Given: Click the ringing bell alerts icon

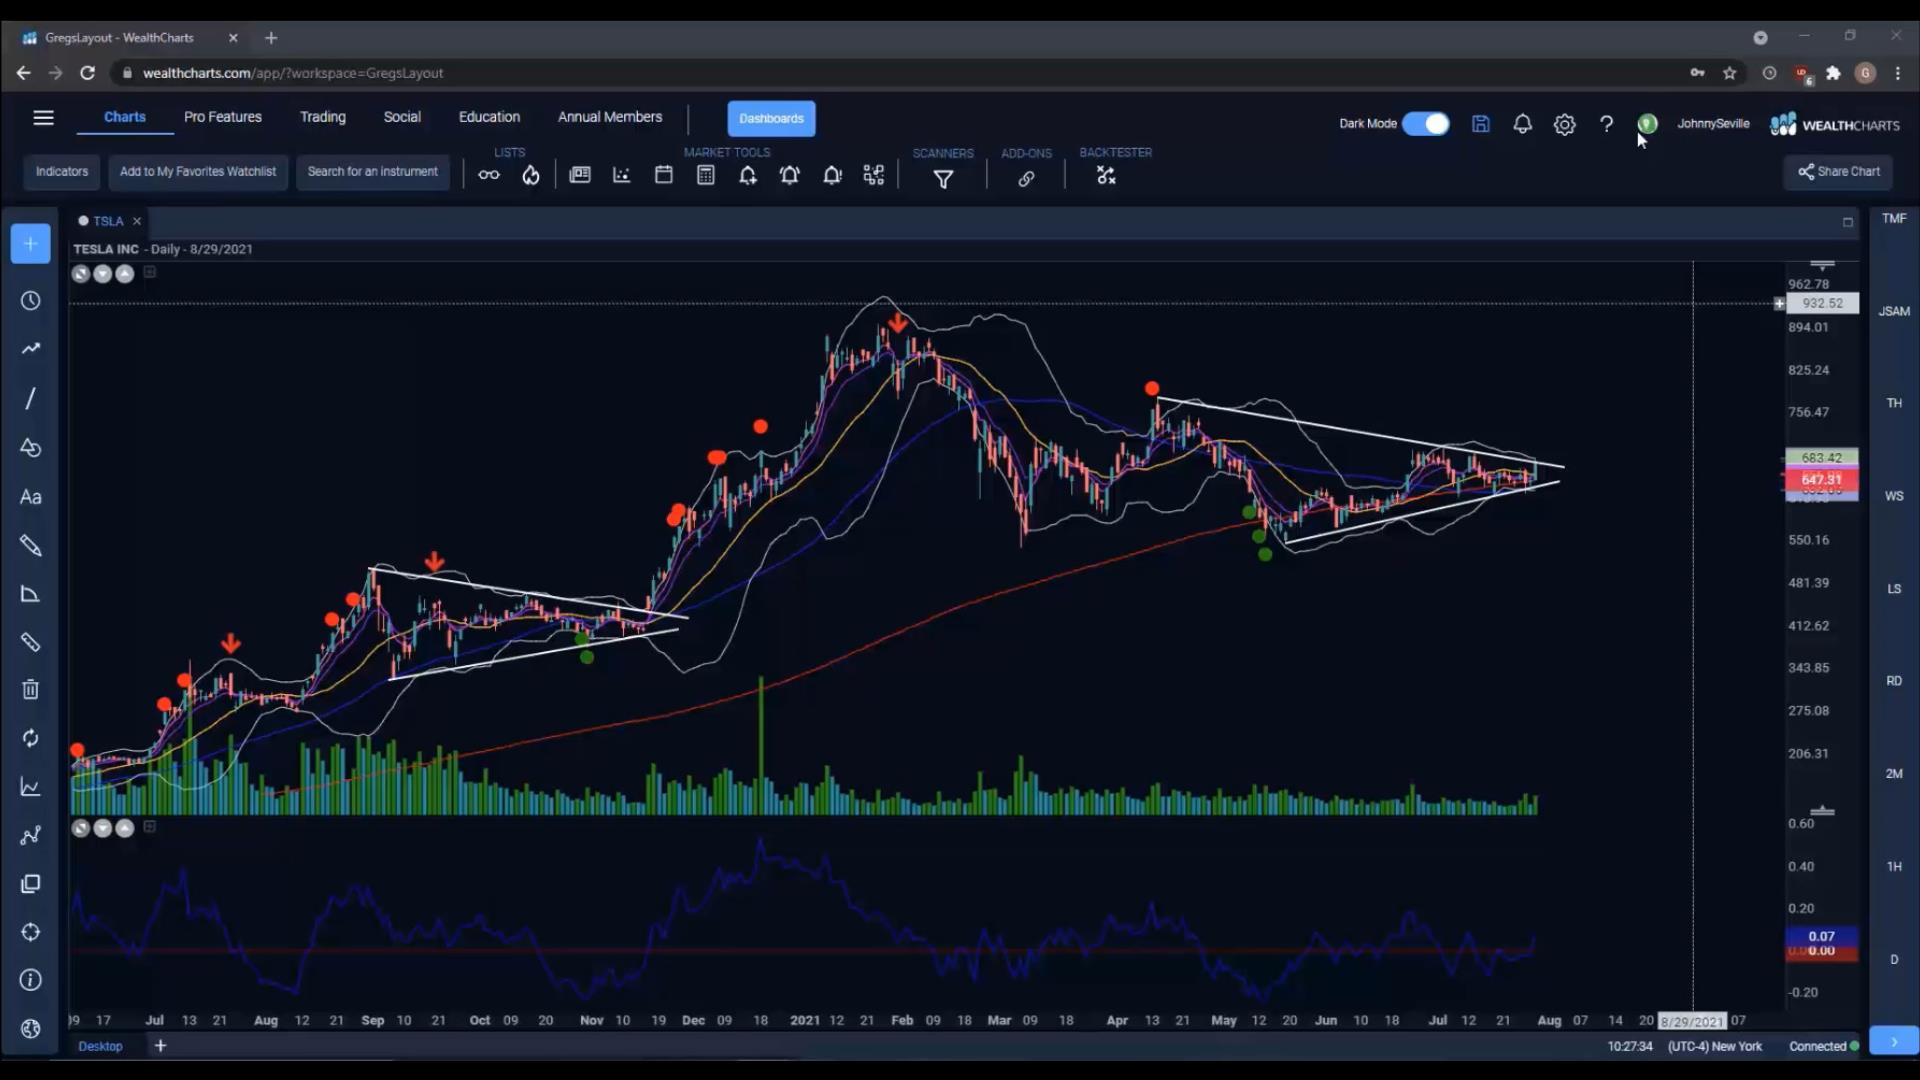Looking at the screenshot, I should pos(790,176).
